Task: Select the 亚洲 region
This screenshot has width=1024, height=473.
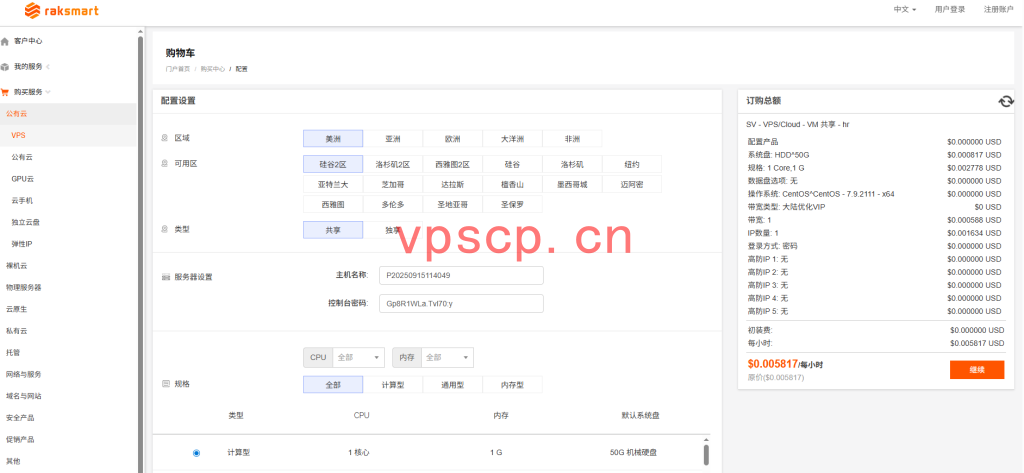Action: (x=393, y=139)
